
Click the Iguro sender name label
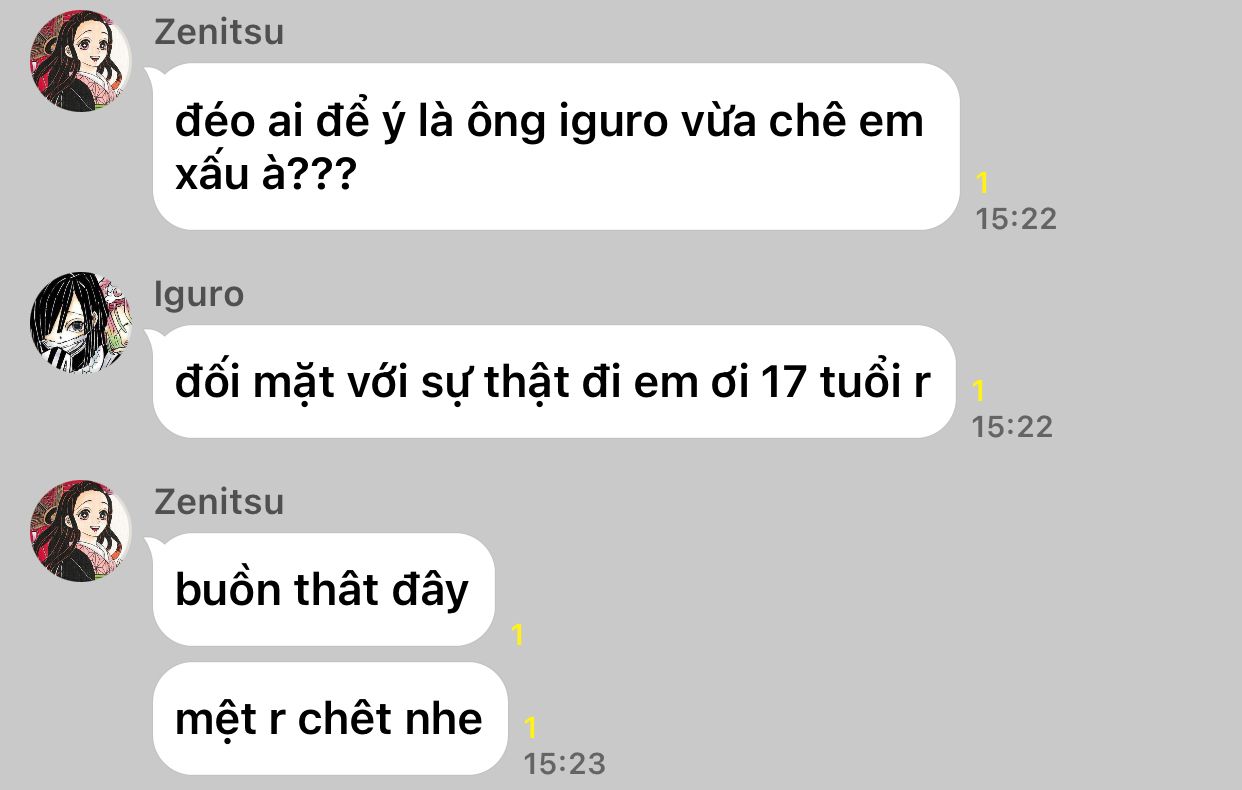[199, 294]
